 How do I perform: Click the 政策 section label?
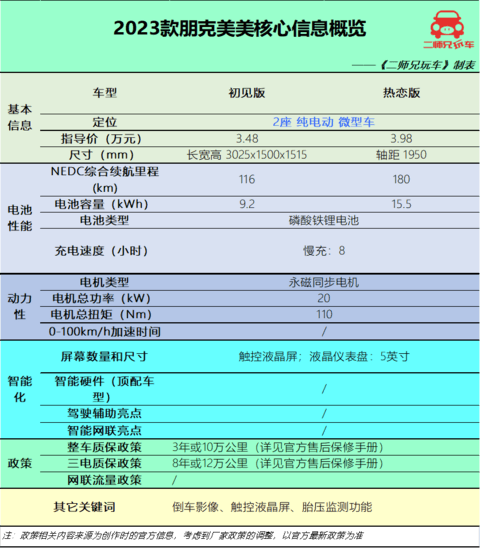coord(20,464)
